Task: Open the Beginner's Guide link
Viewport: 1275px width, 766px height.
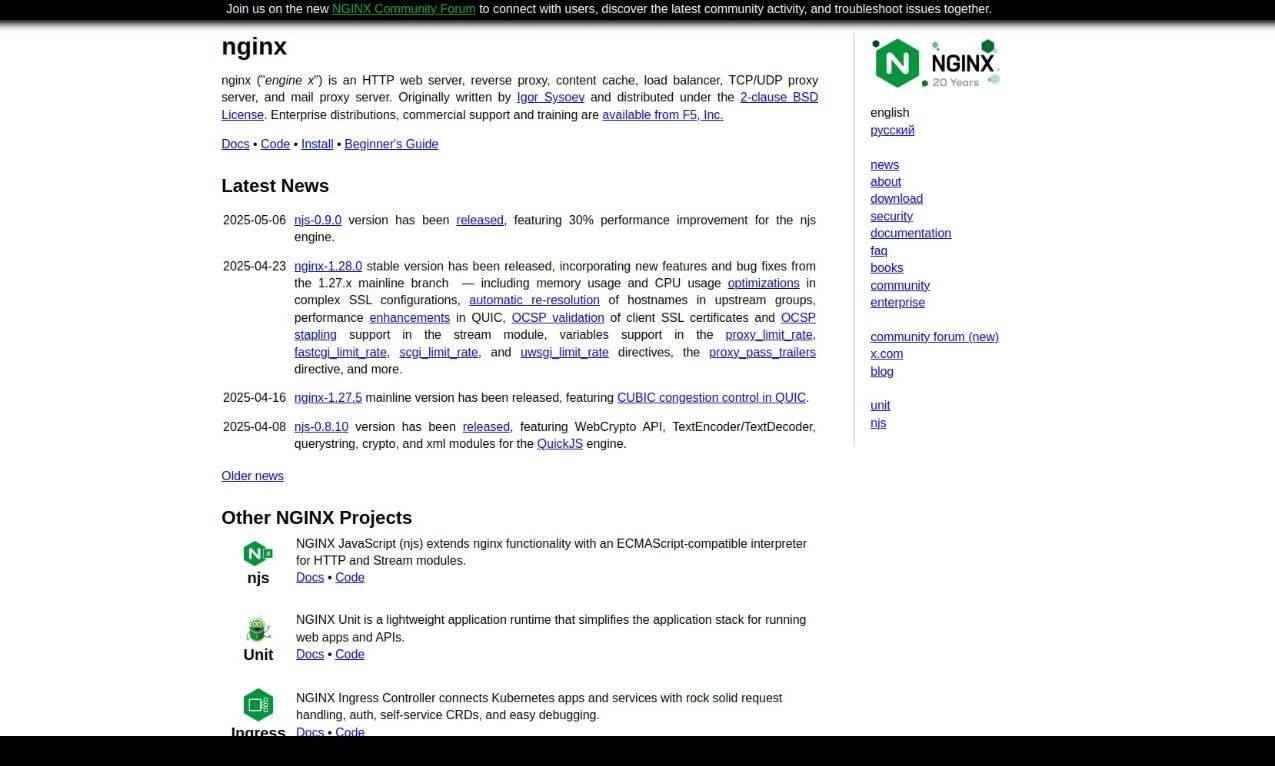Action: tap(391, 144)
